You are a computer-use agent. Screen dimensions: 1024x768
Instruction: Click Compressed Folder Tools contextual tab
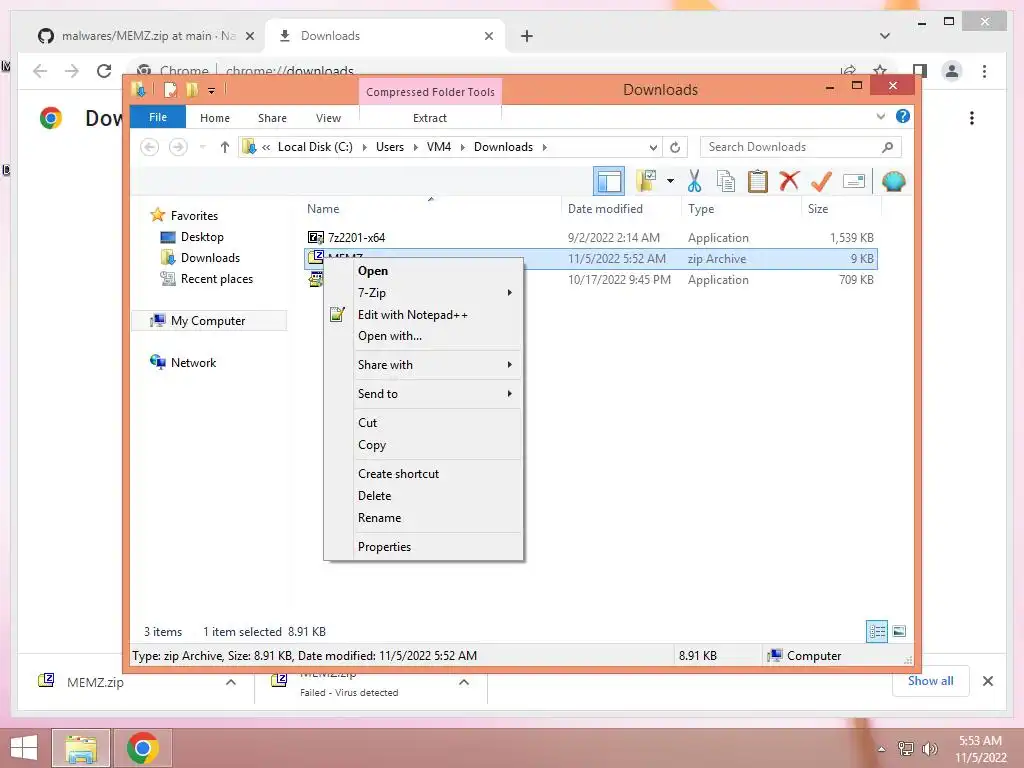click(430, 91)
